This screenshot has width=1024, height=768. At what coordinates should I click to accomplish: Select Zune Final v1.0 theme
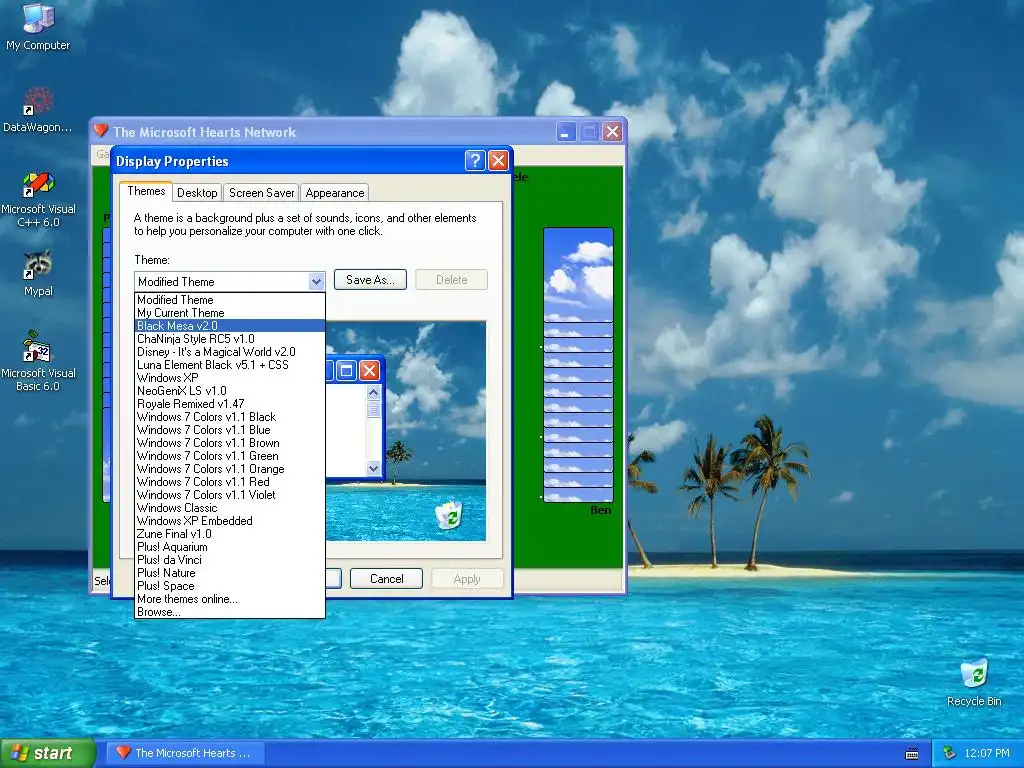pyautogui.click(x=229, y=534)
